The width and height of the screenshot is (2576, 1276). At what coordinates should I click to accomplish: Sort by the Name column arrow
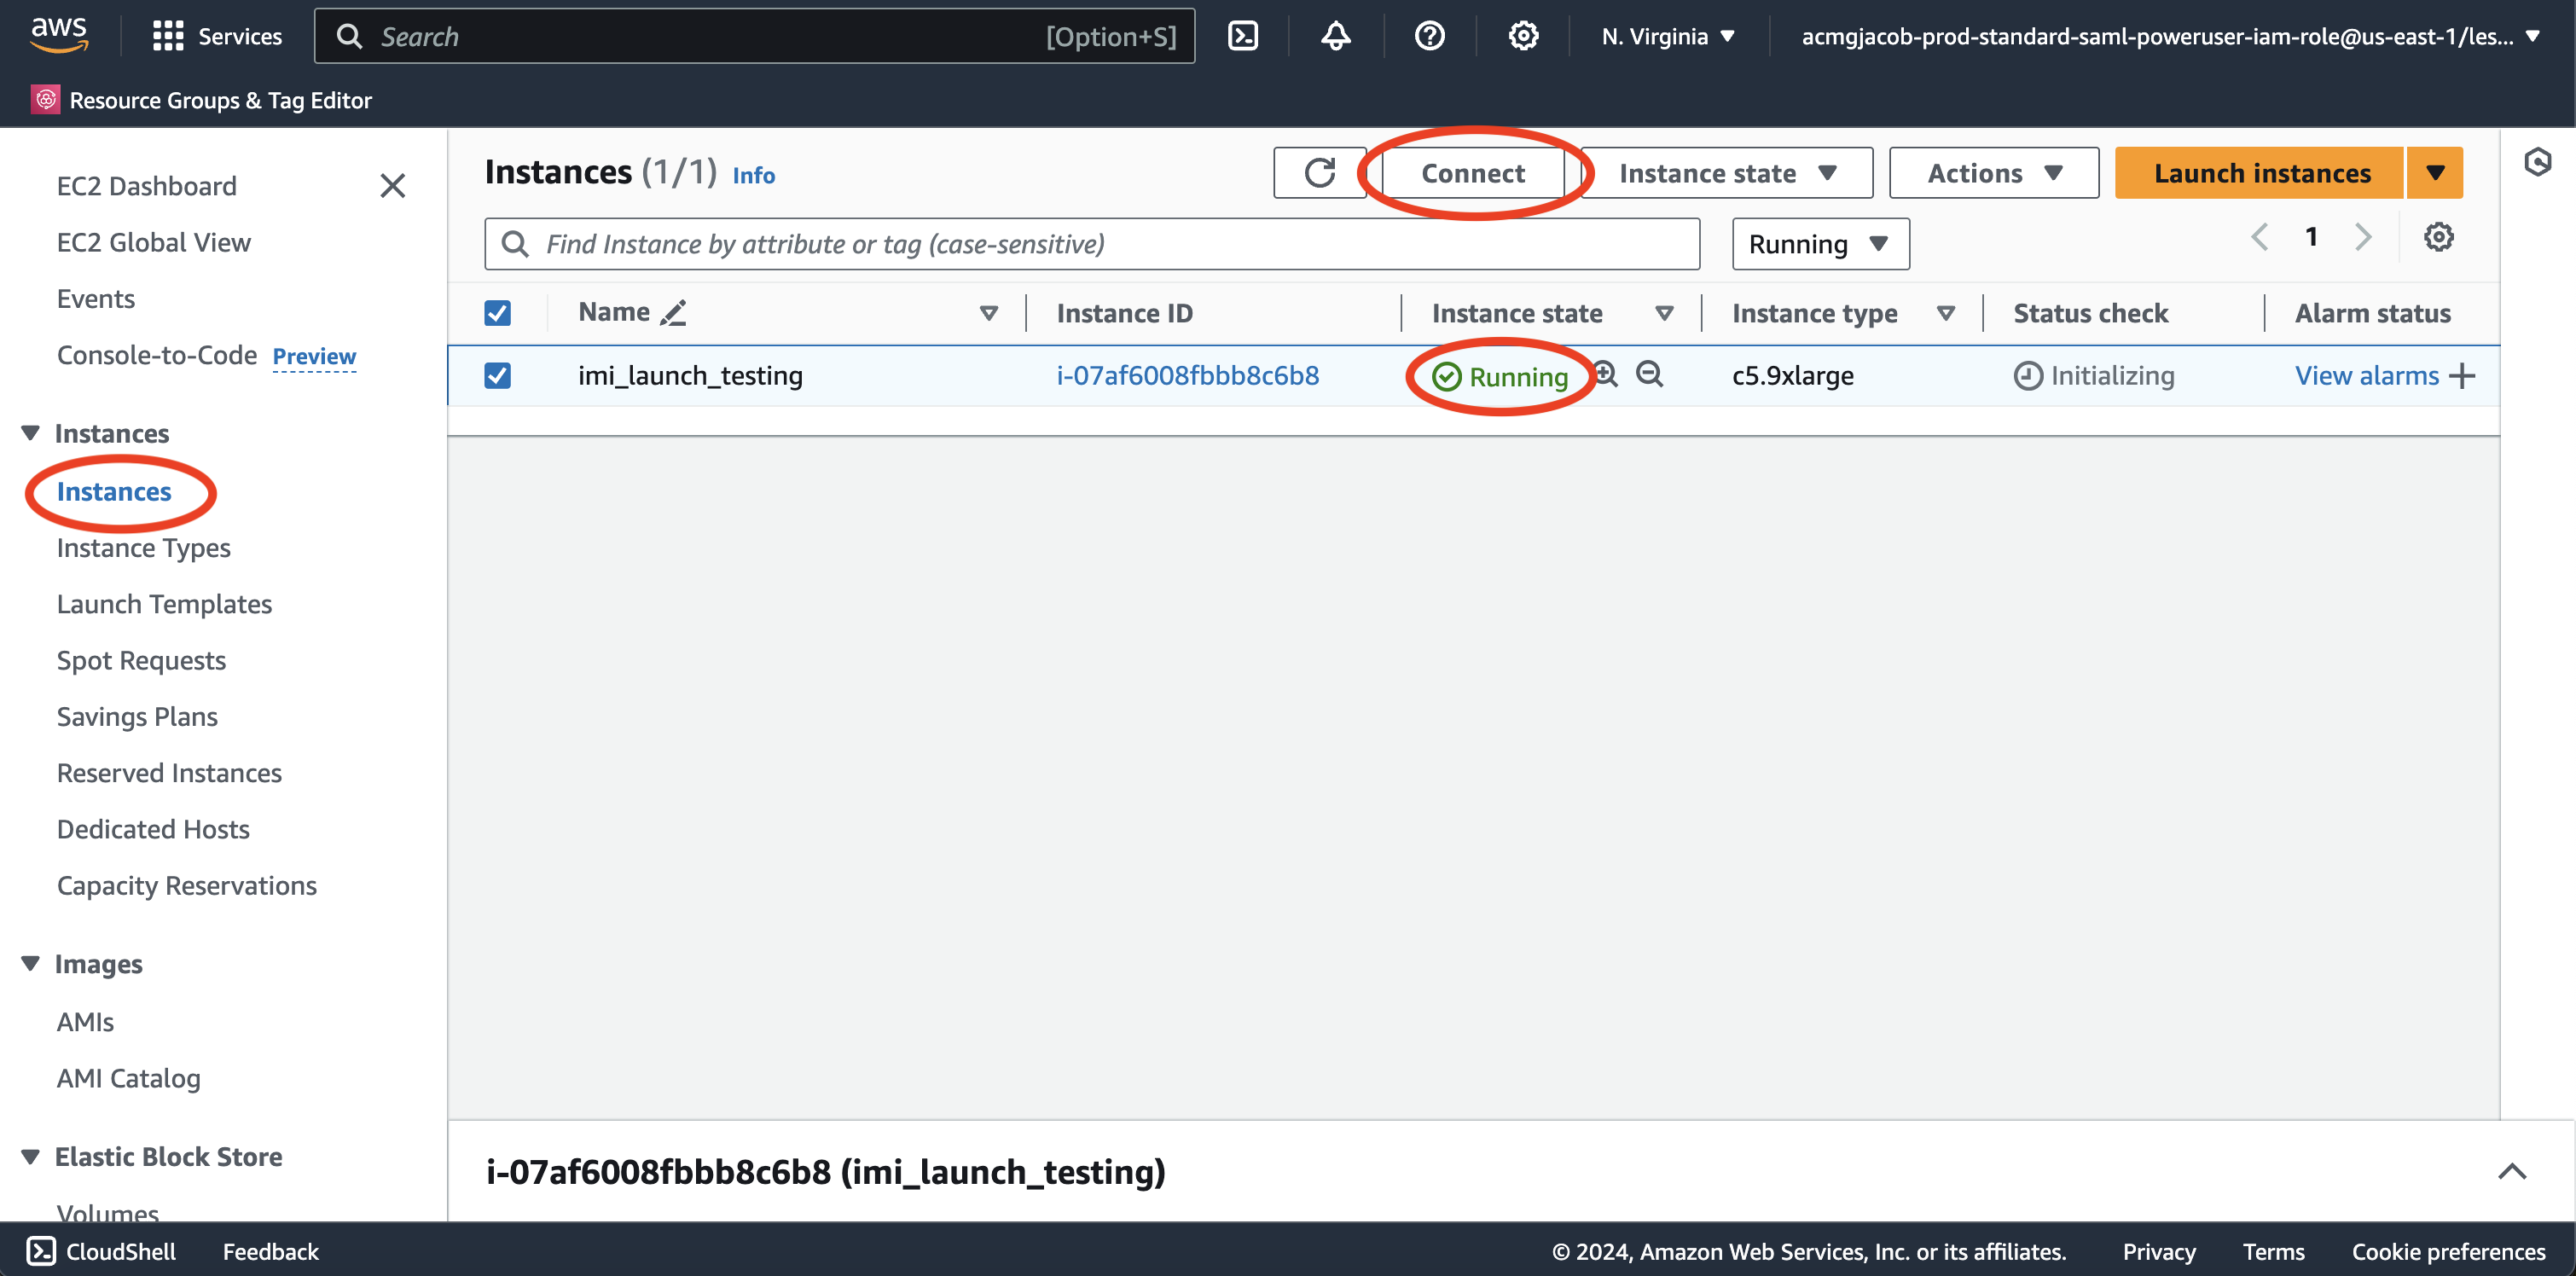988,313
